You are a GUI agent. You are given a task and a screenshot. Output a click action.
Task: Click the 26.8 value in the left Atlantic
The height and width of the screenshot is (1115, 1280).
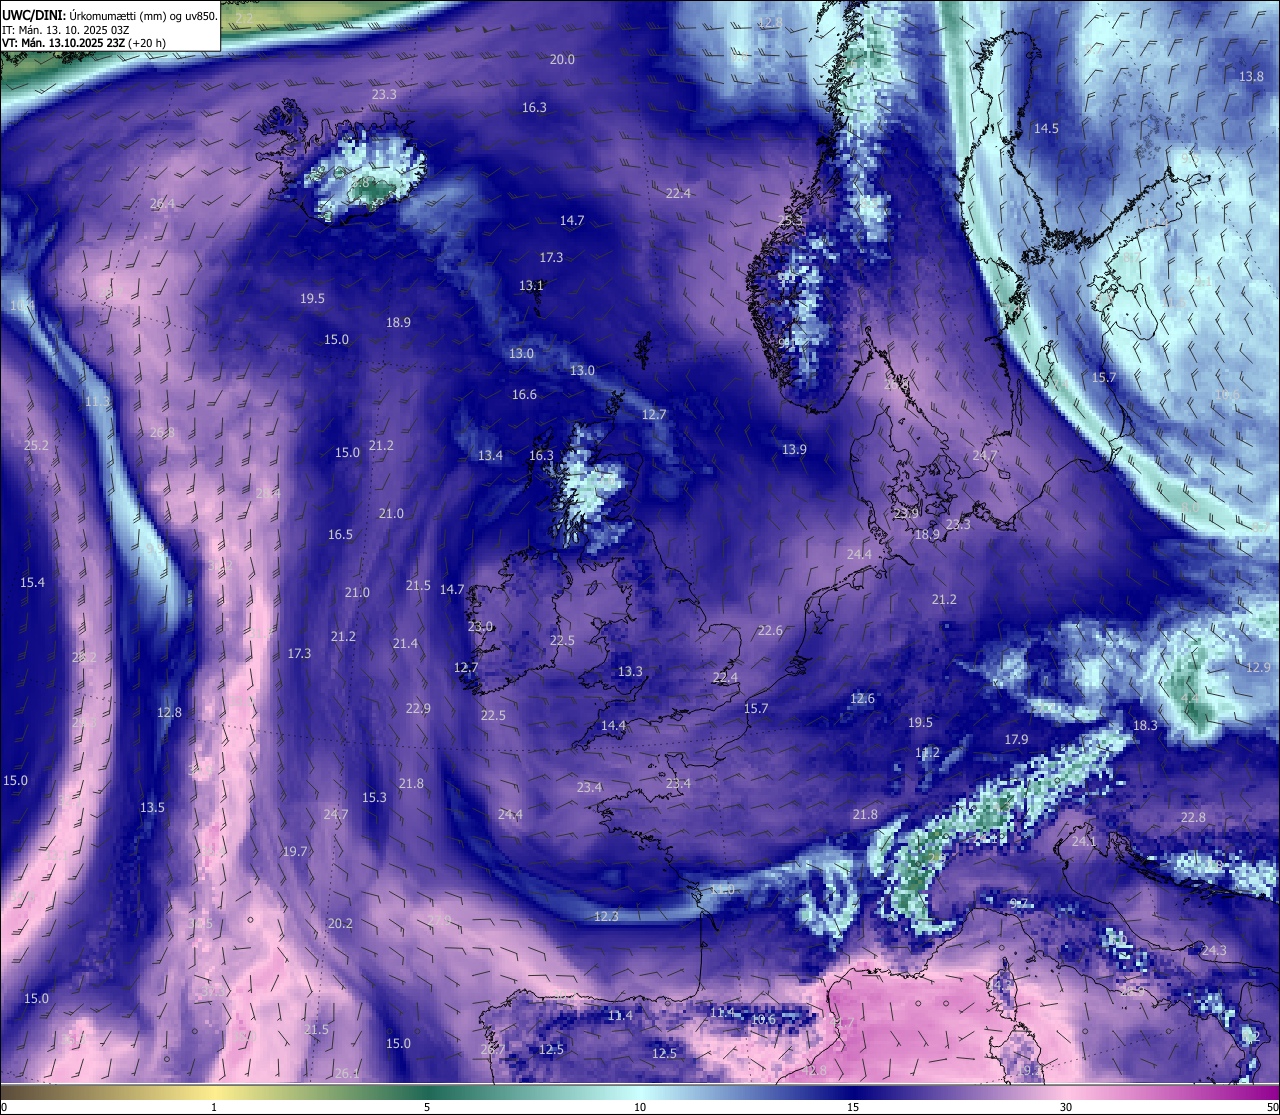coord(162,433)
